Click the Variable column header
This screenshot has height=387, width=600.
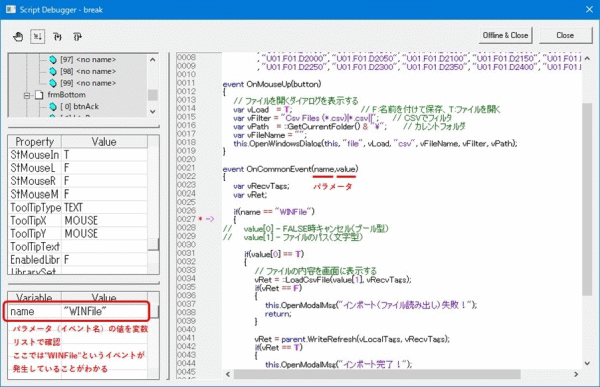point(35,297)
